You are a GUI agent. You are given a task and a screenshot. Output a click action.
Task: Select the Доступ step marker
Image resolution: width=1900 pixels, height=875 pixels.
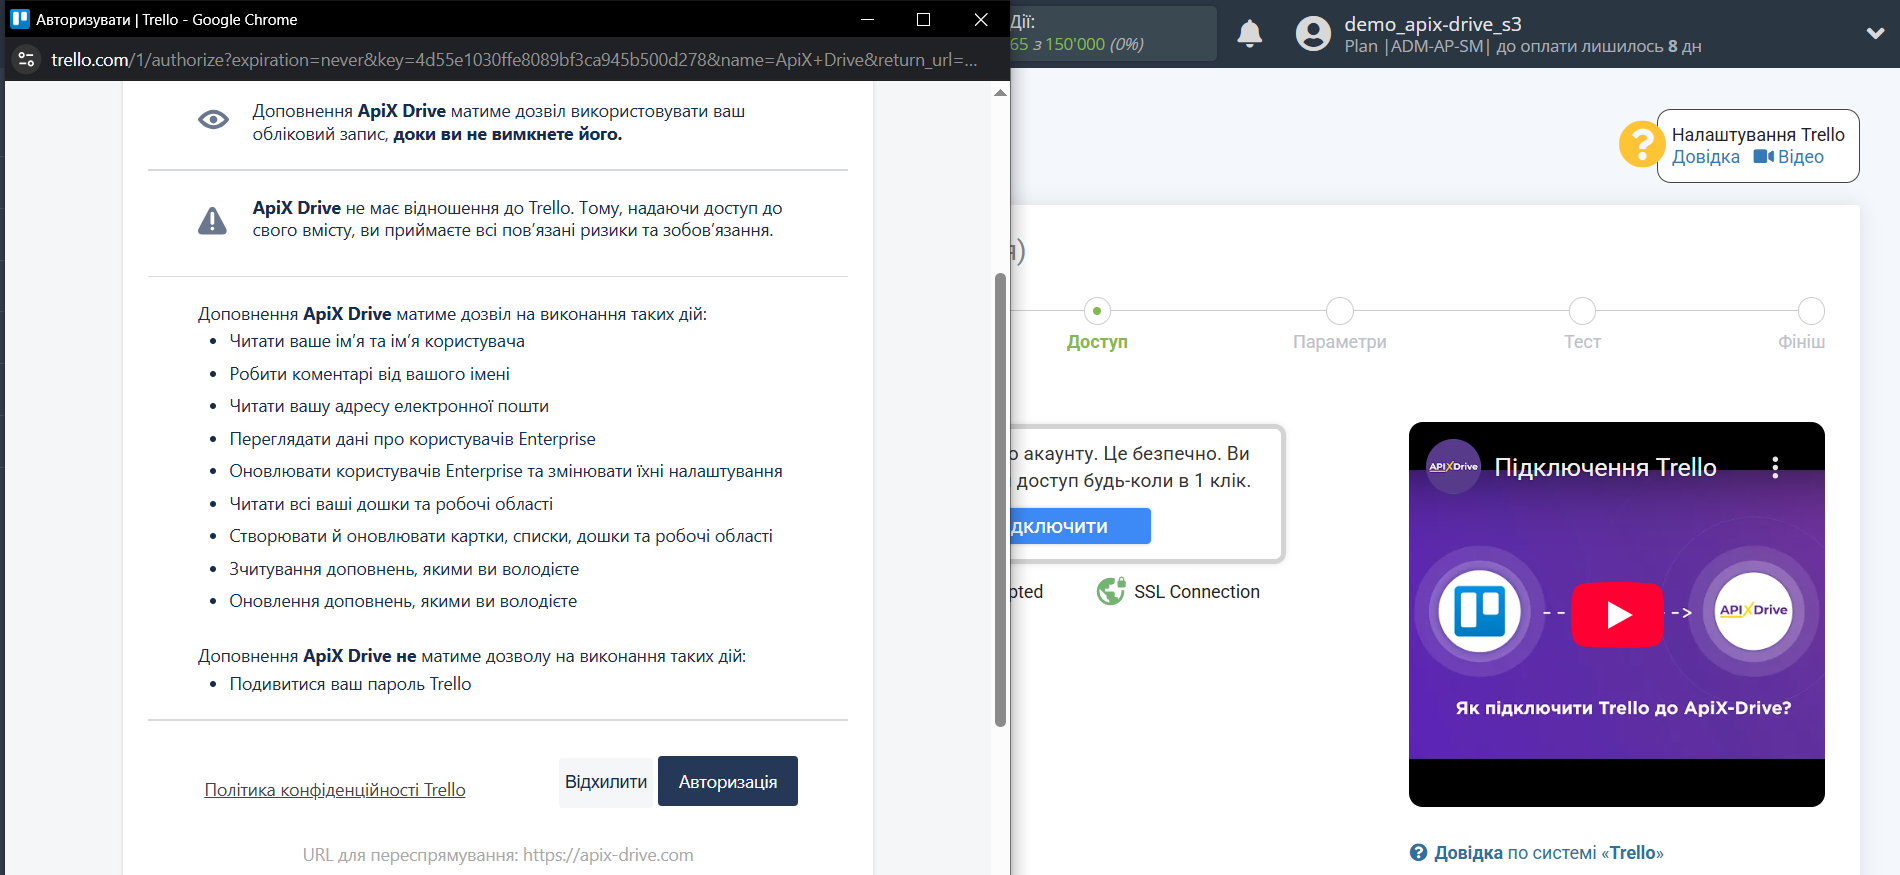[1097, 311]
